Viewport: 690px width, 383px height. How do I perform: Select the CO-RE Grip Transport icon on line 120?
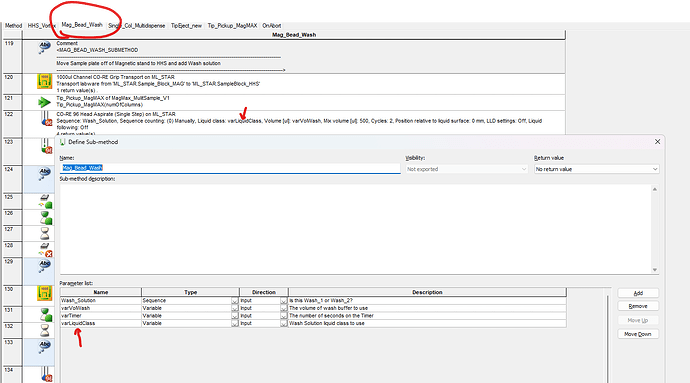tap(44, 81)
